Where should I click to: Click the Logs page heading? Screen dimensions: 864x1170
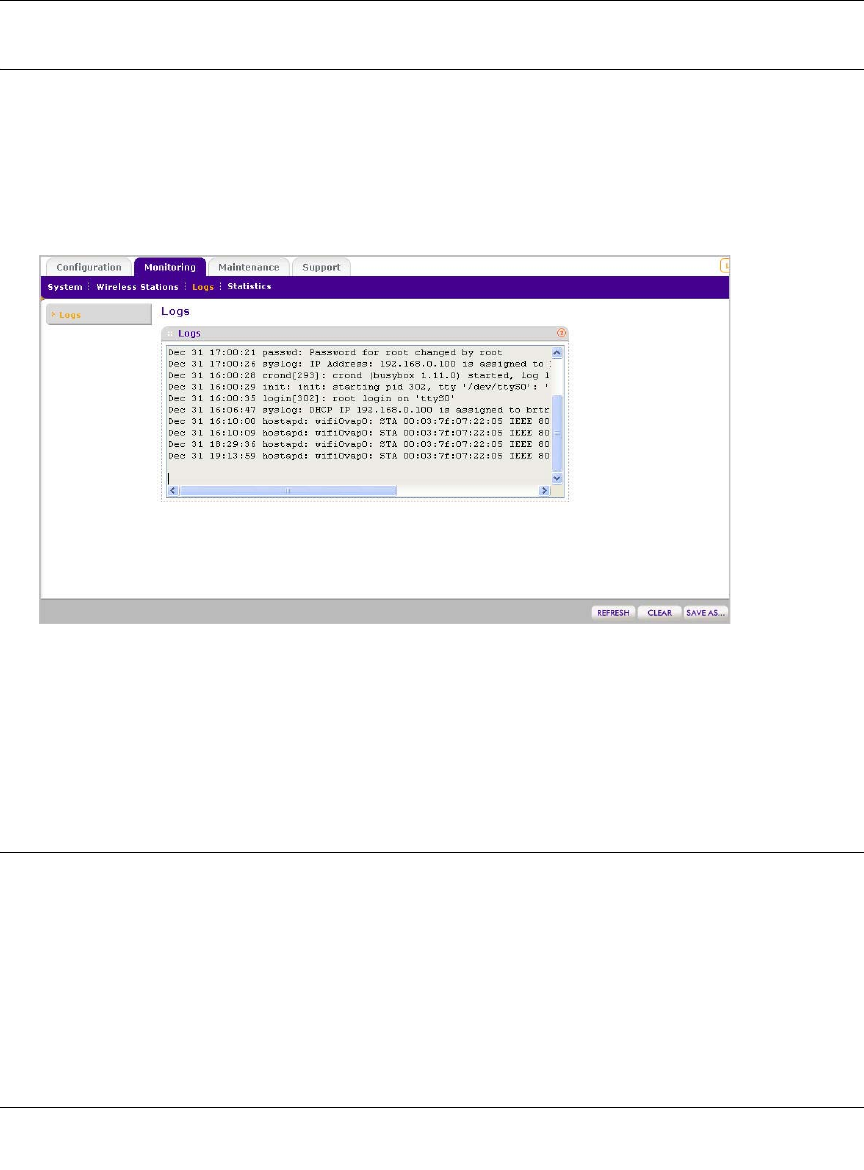point(175,311)
